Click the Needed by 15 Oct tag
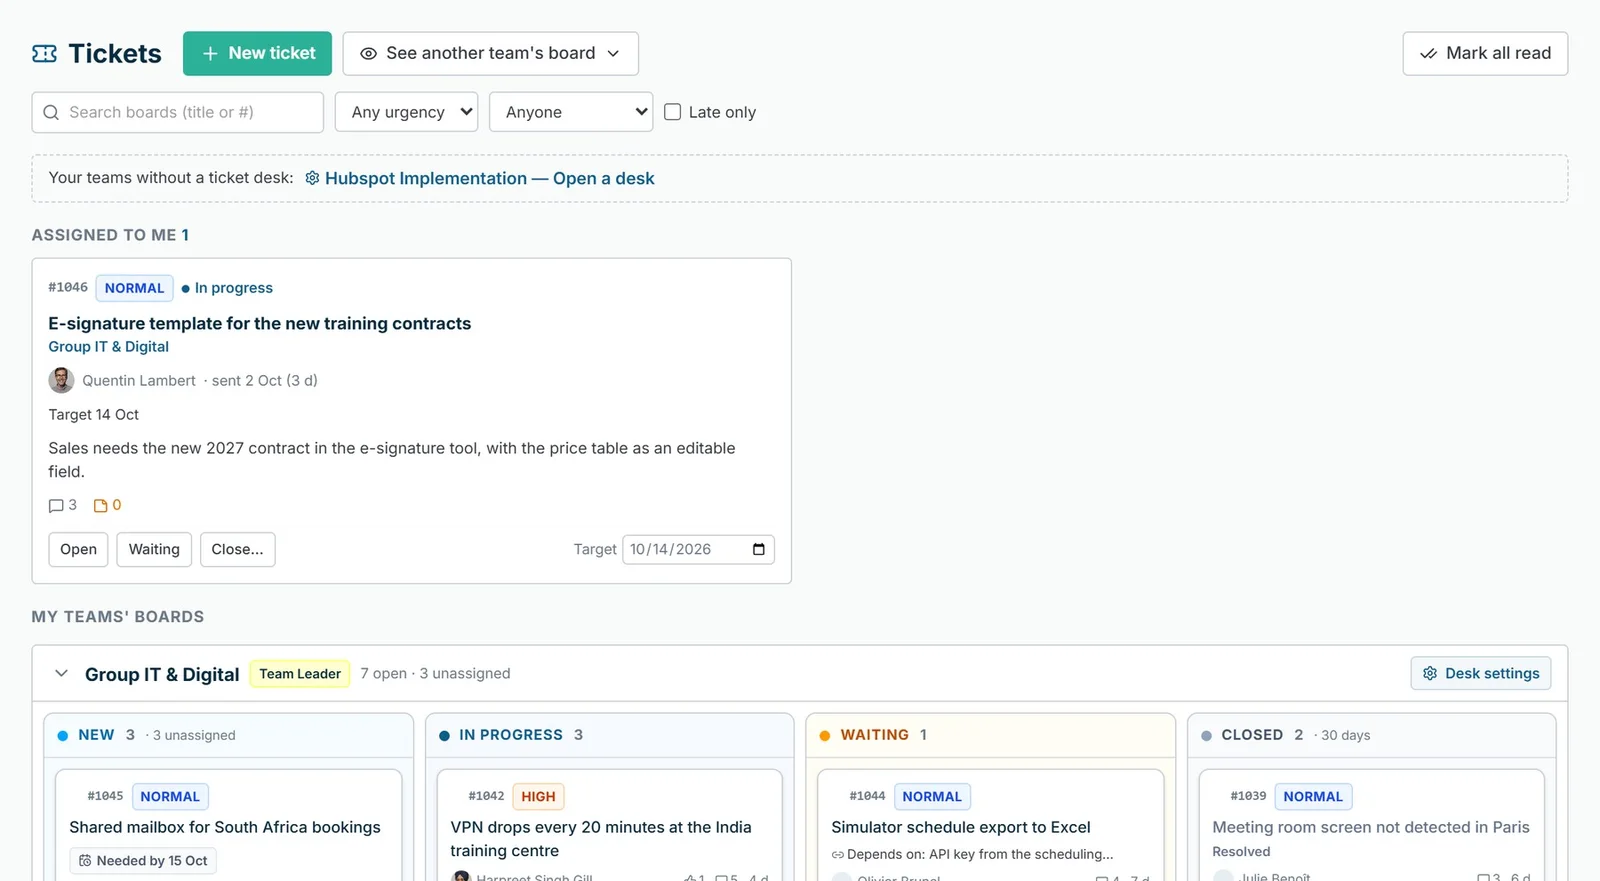Screen dimensions: 1600x881 pos(143,861)
